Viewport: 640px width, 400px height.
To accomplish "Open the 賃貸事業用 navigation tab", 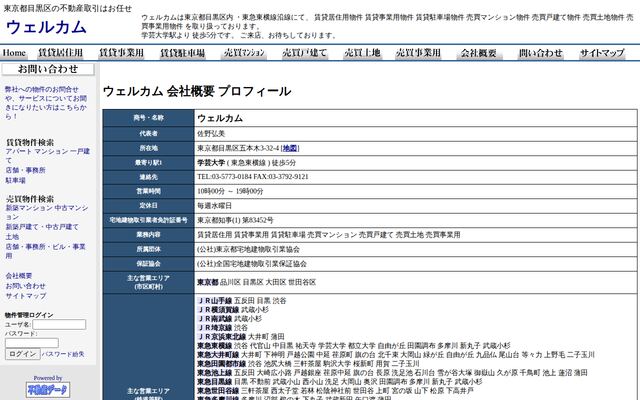I will pos(122,53).
